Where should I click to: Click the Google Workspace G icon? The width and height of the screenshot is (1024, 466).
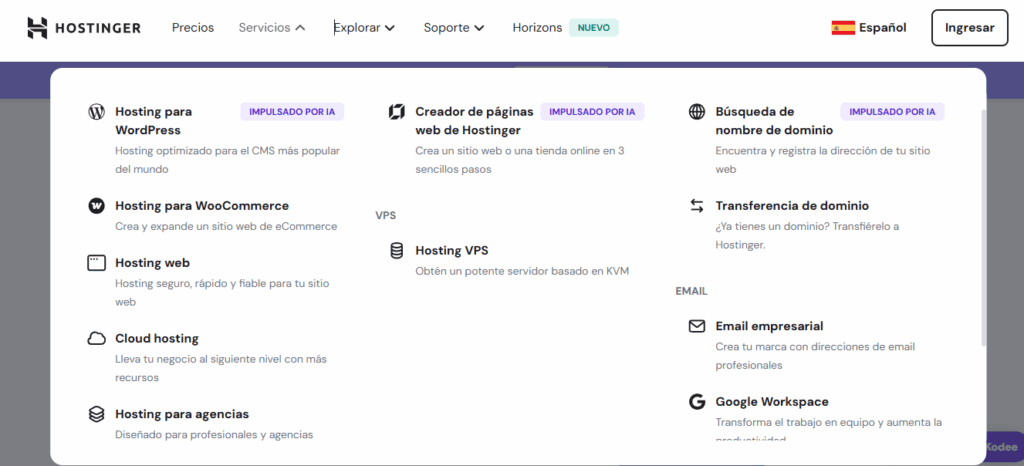(697, 402)
